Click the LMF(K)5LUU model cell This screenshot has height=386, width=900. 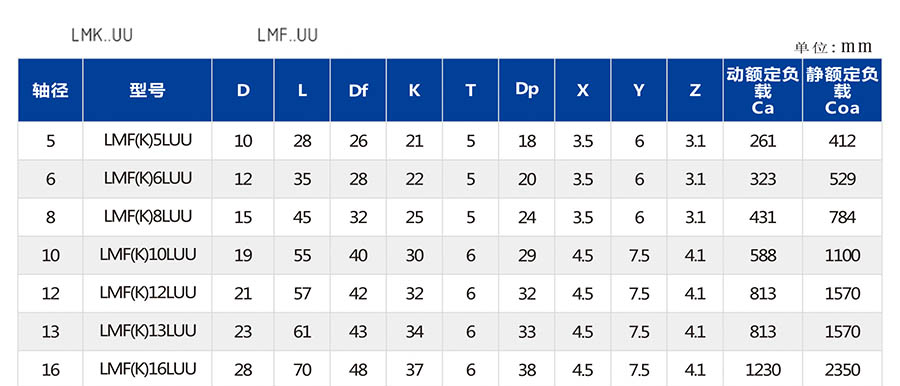point(148,140)
